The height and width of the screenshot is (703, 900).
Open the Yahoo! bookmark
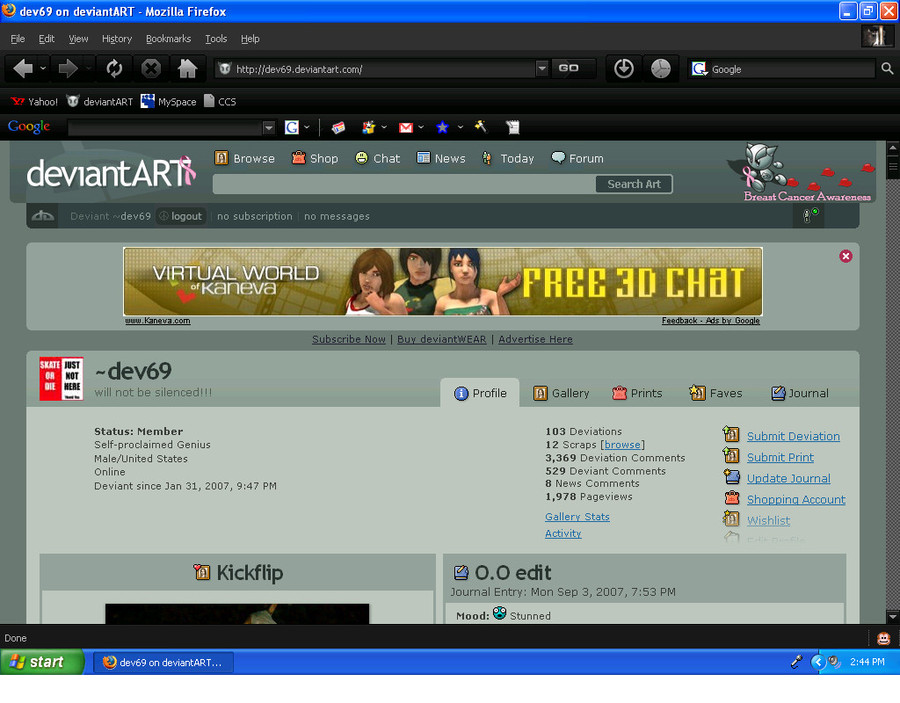click(x=34, y=102)
